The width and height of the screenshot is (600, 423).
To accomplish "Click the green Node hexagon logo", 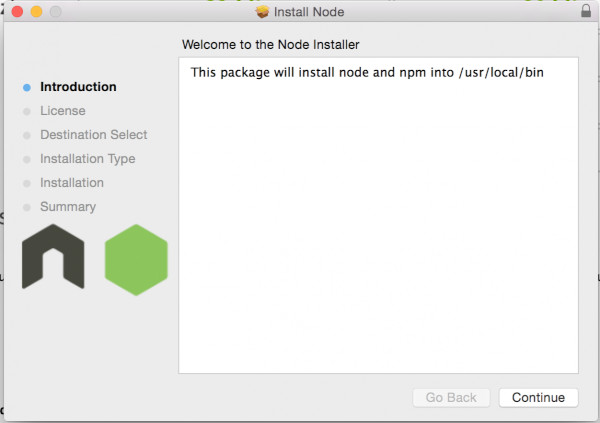I will pyautogui.click(x=136, y=260).
